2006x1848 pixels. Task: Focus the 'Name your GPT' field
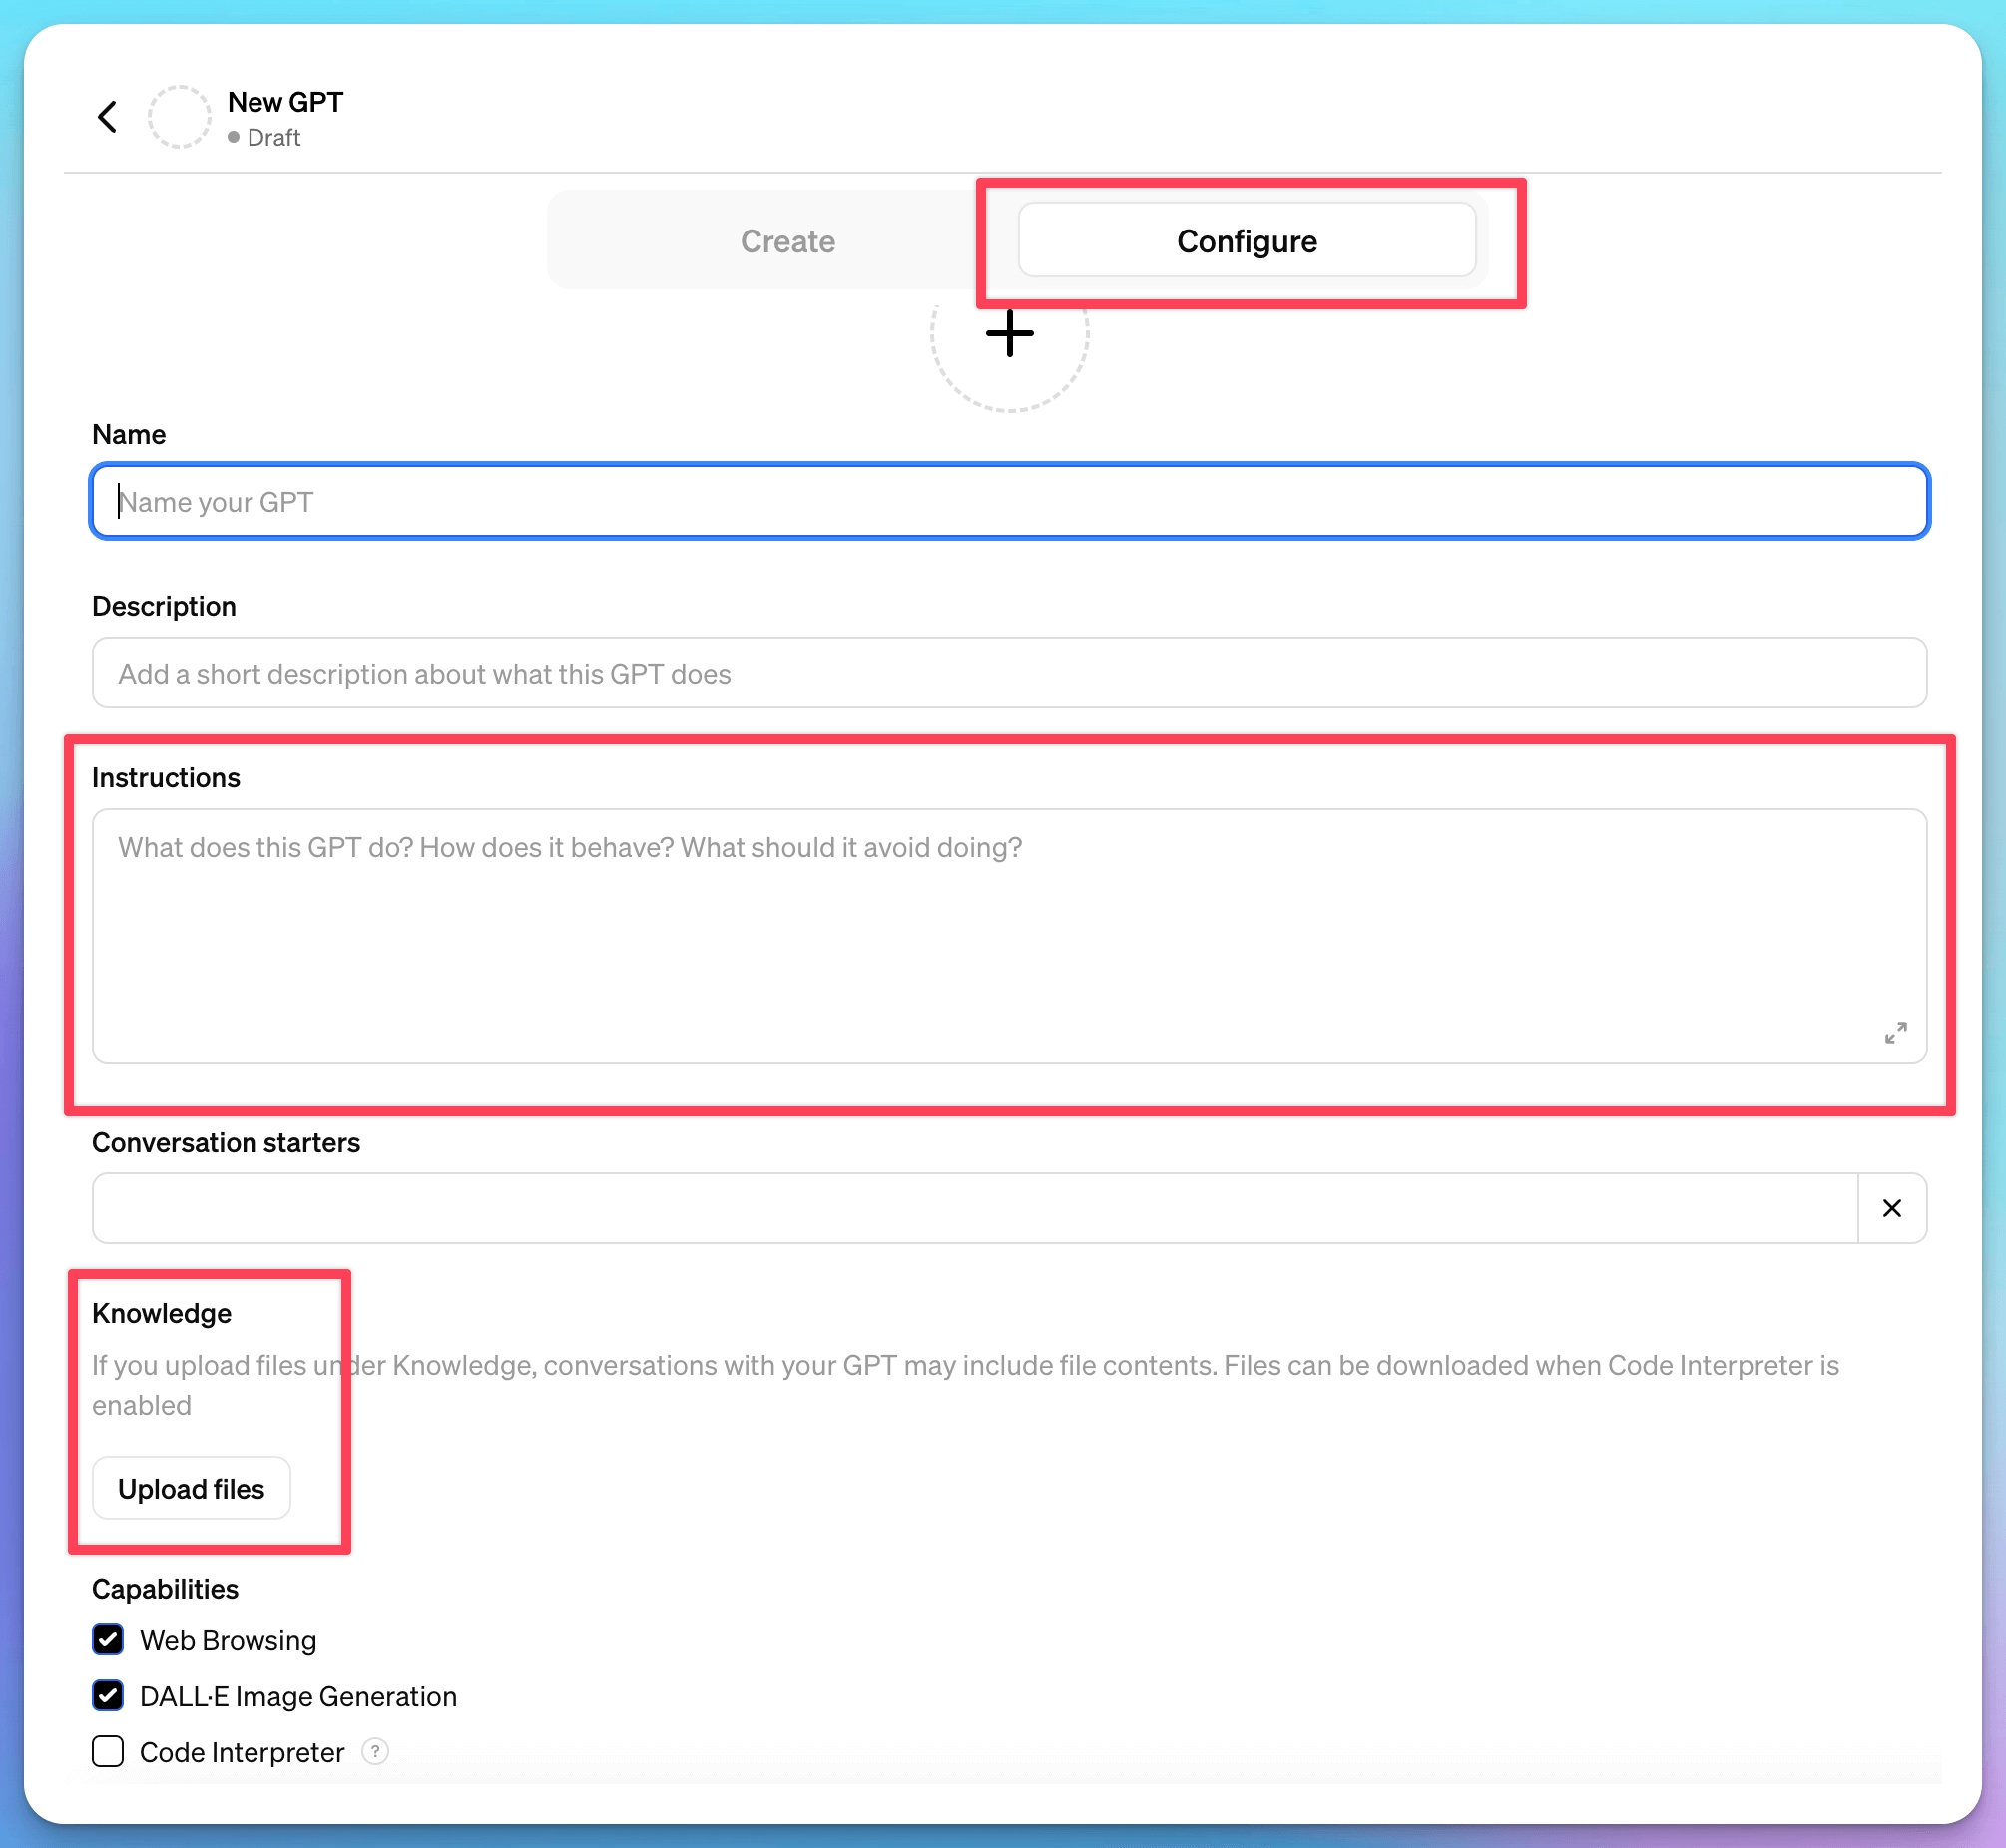click(1008, 501)
